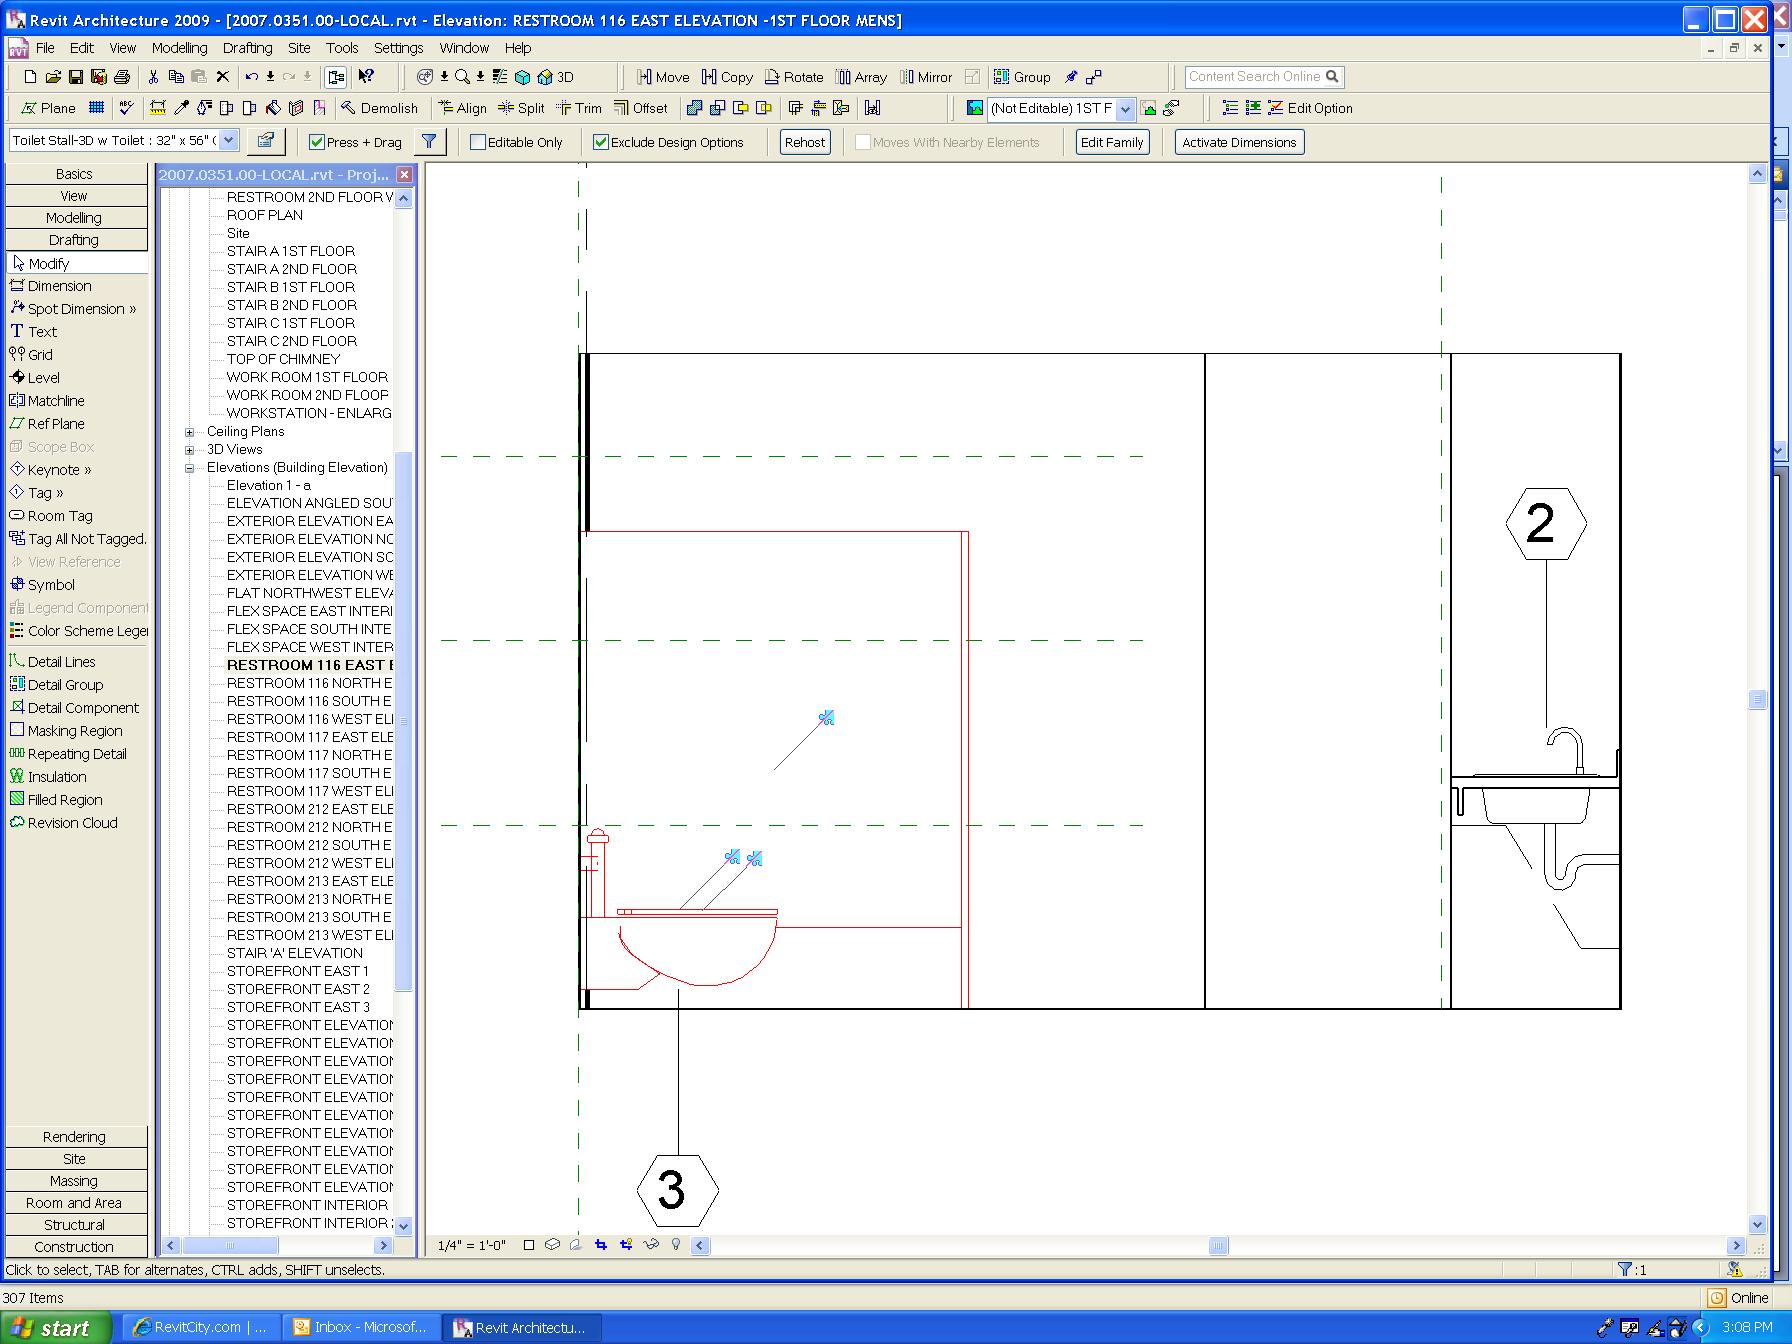
Task: Select the Offset tool
Action: 641,108
